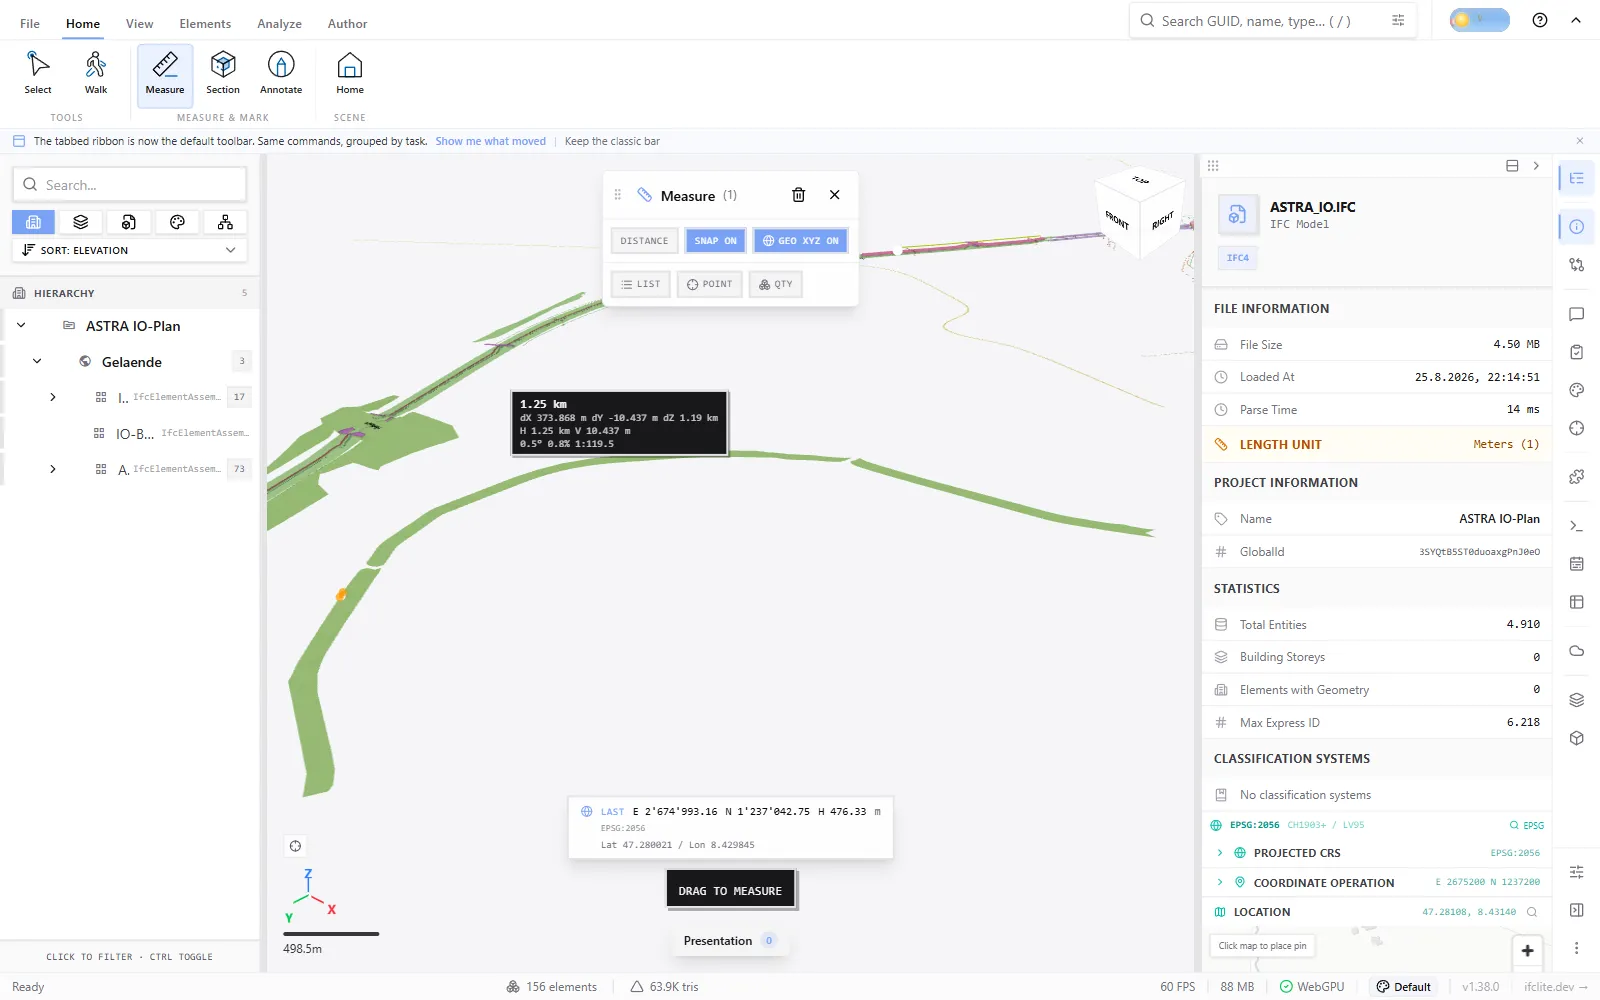
Task: Select the Point measure mode
Action: pos(710,284)
